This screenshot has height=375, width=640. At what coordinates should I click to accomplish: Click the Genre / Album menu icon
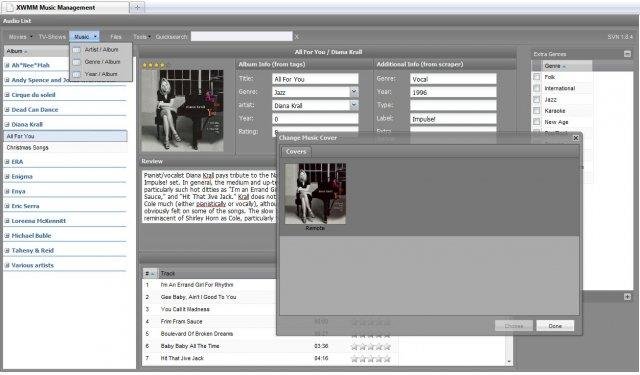pos(76,62)
